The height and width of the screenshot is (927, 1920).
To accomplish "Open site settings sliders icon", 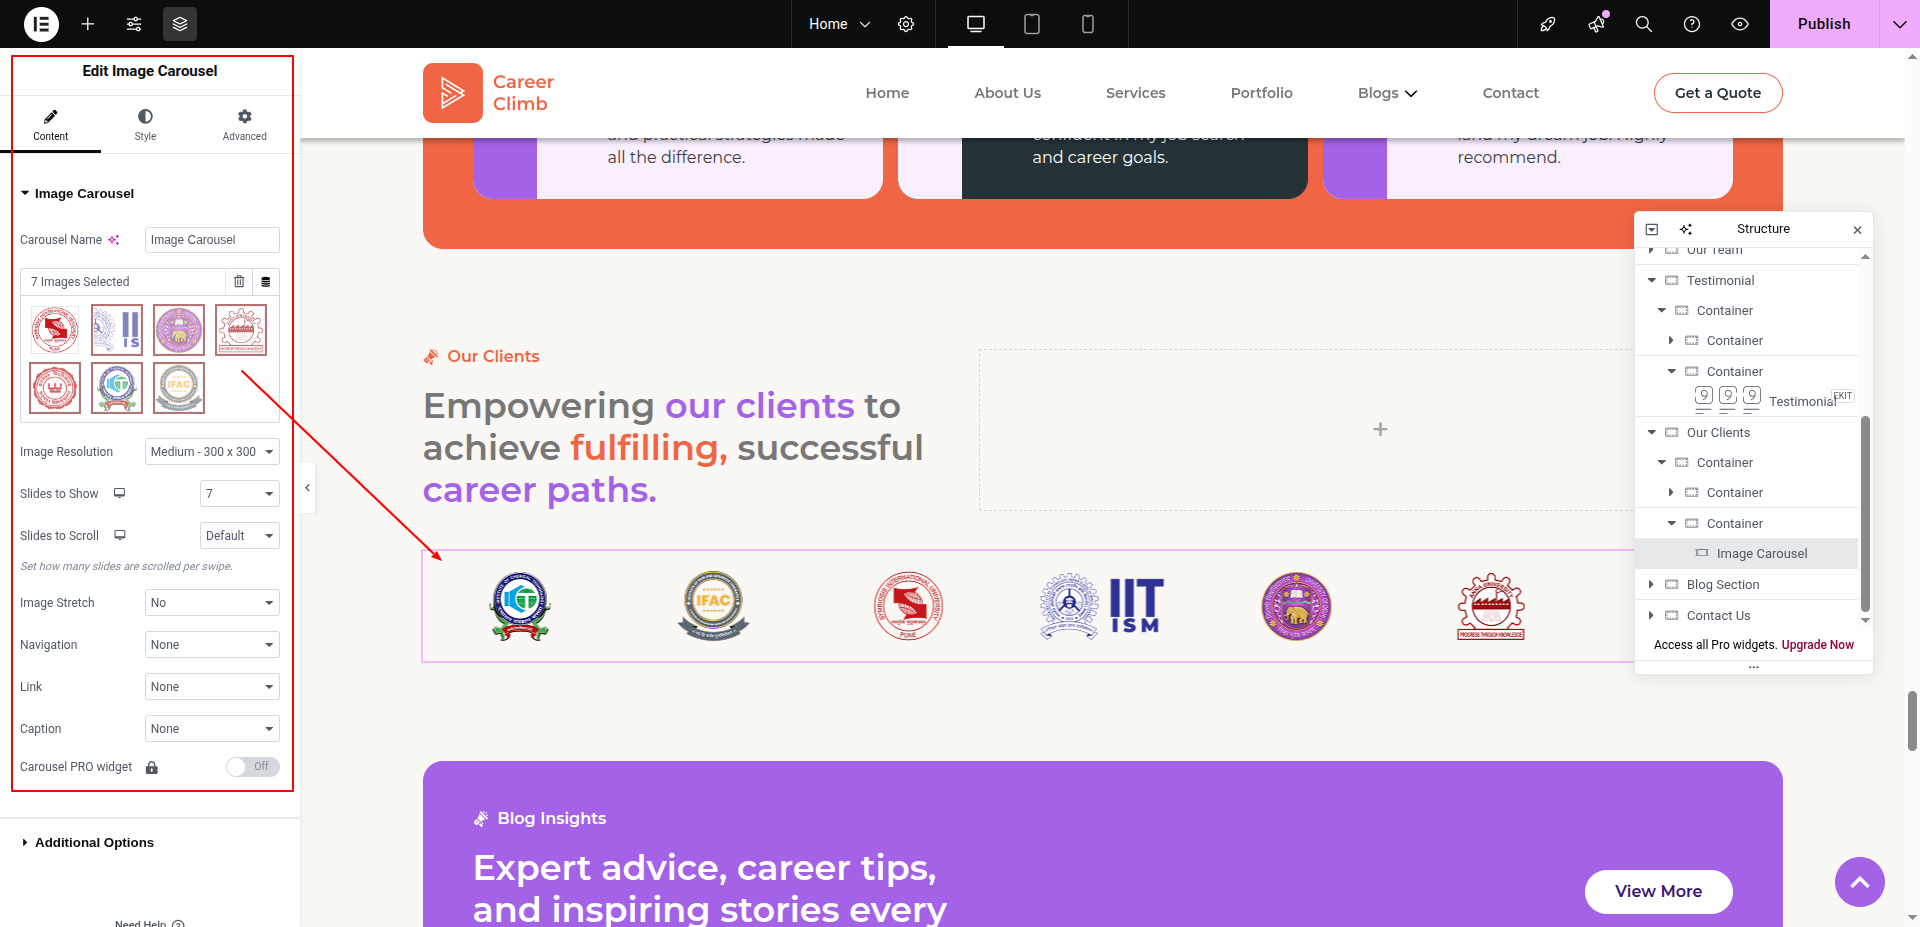I will 134,24.
